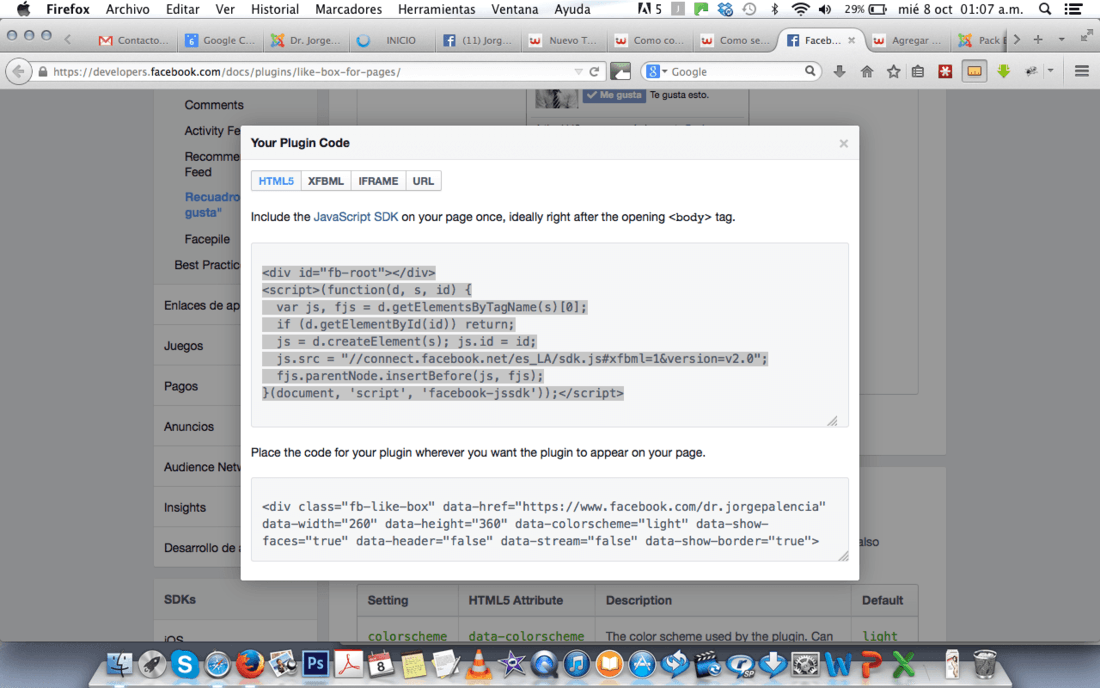Switch to the Google C... tab

pos(220,41)
